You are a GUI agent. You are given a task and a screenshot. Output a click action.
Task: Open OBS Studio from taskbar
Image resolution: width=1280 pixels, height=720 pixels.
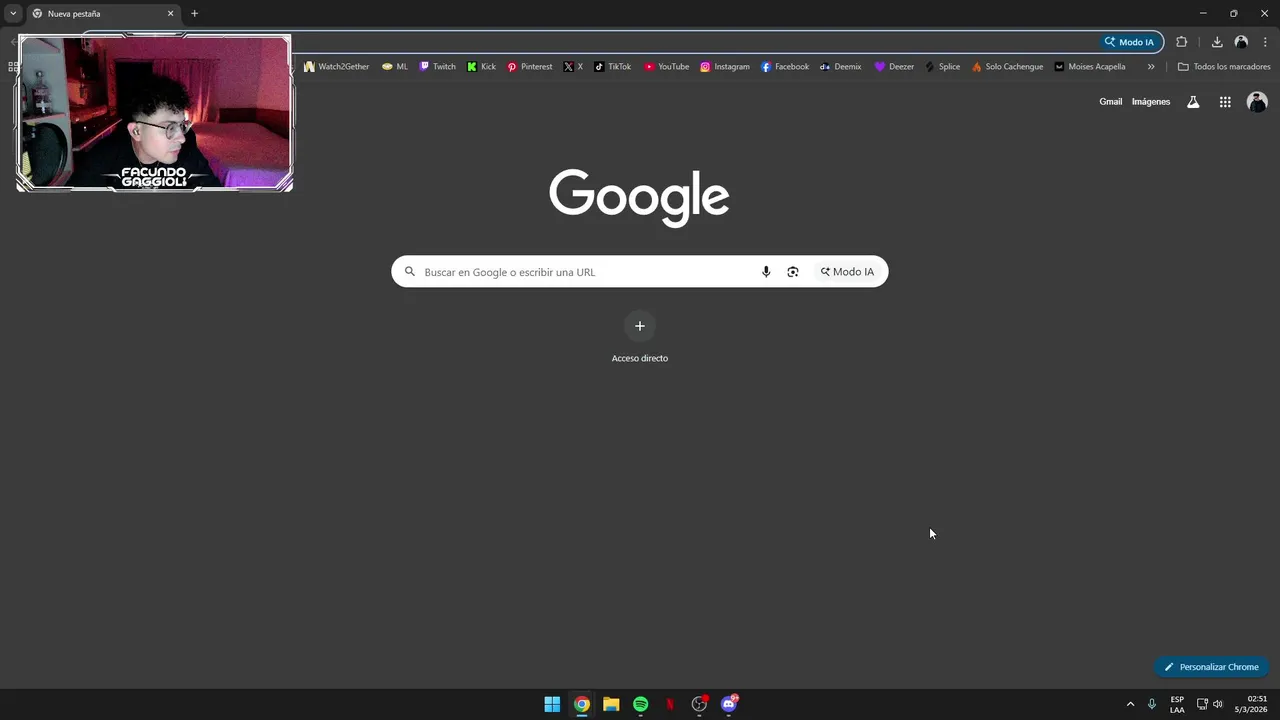tap(700, 704)
